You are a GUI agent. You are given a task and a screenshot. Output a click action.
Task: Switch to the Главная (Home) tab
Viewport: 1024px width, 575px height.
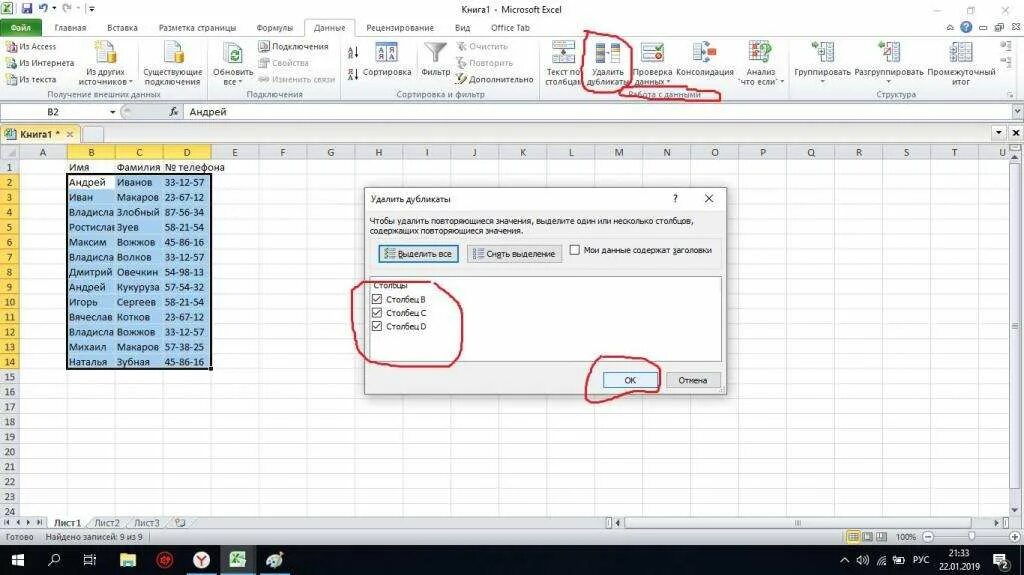pos(70,28)
